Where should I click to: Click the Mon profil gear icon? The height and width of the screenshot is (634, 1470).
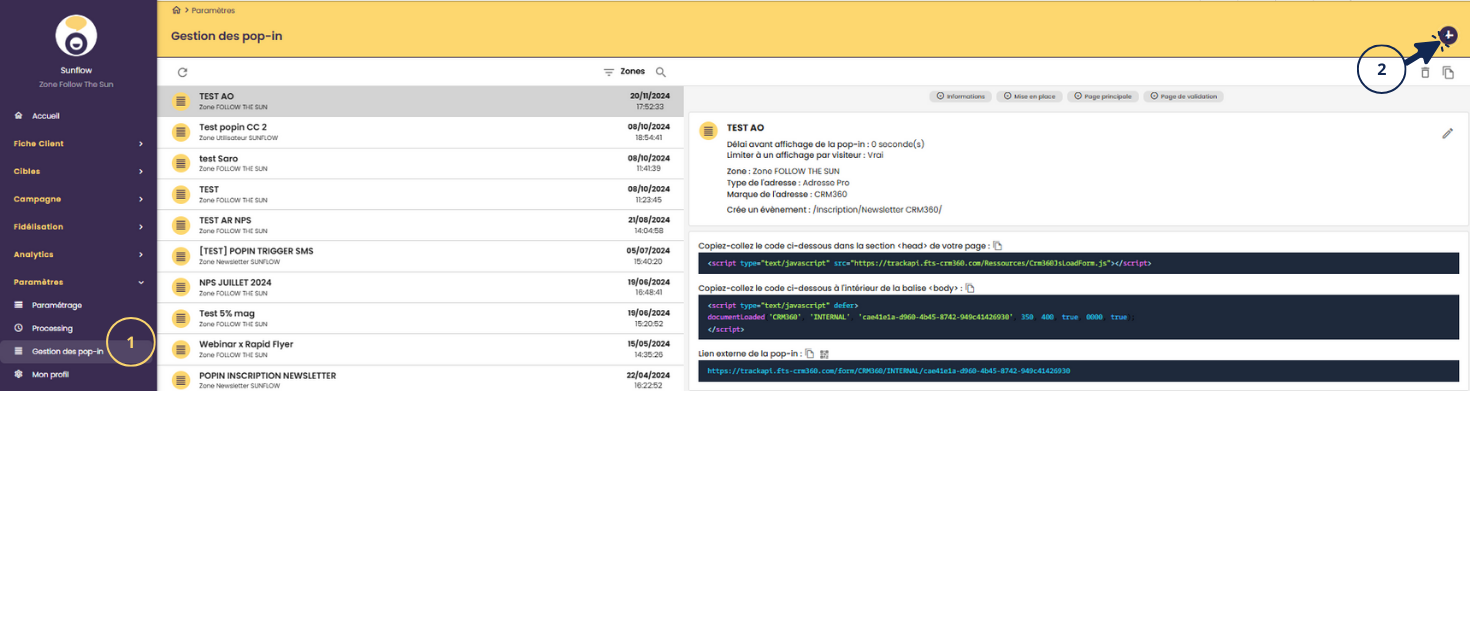[18, 374]
